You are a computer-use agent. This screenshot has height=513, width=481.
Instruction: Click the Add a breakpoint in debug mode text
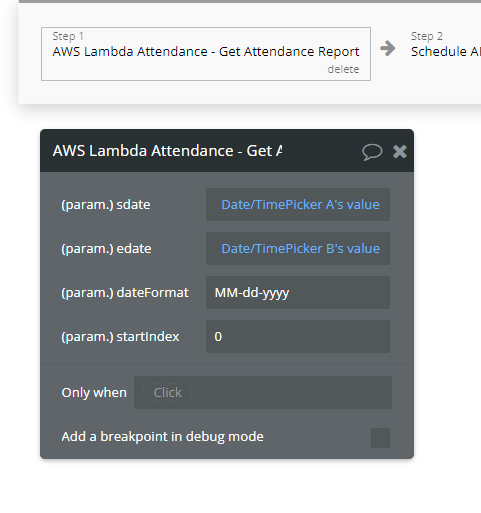163,436
